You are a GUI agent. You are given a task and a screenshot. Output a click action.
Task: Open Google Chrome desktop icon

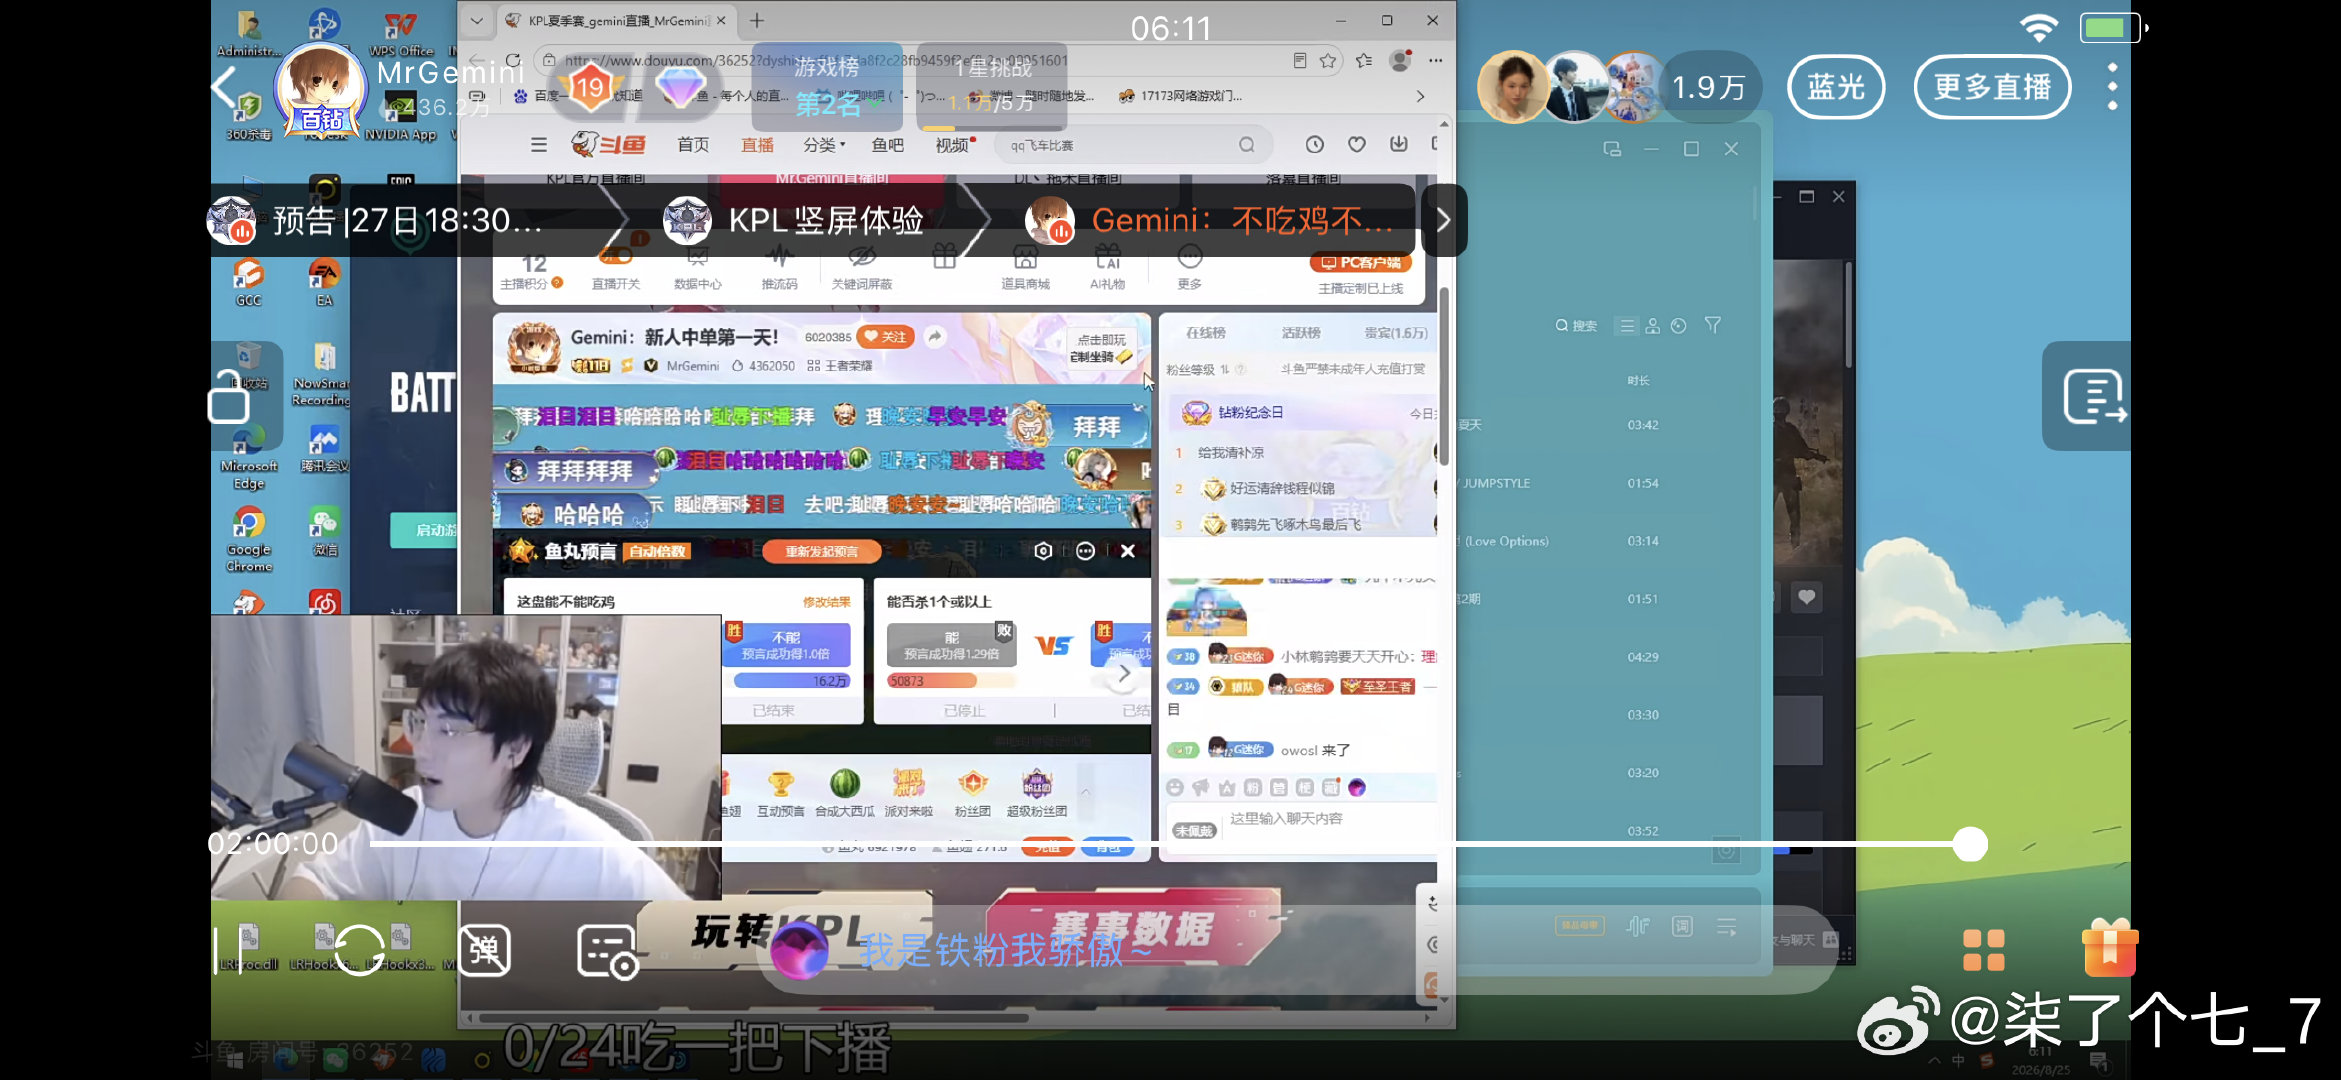(249, 540)
